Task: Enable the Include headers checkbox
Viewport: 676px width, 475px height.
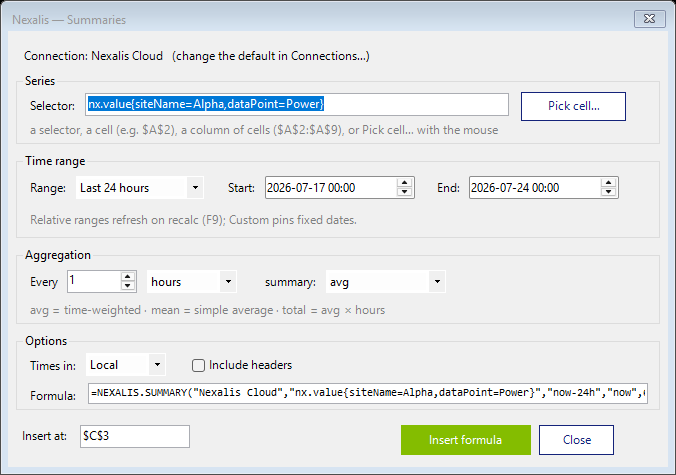Action: 198,366
